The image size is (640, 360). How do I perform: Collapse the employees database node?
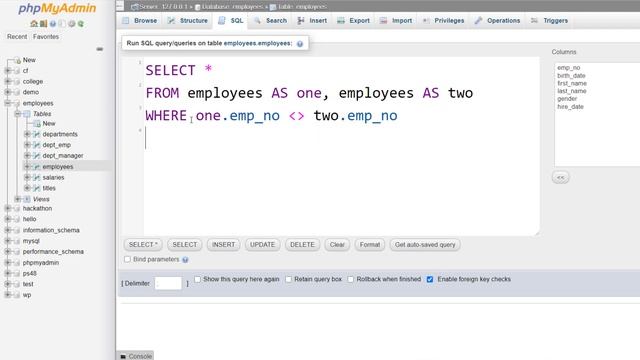coord(7,103)
